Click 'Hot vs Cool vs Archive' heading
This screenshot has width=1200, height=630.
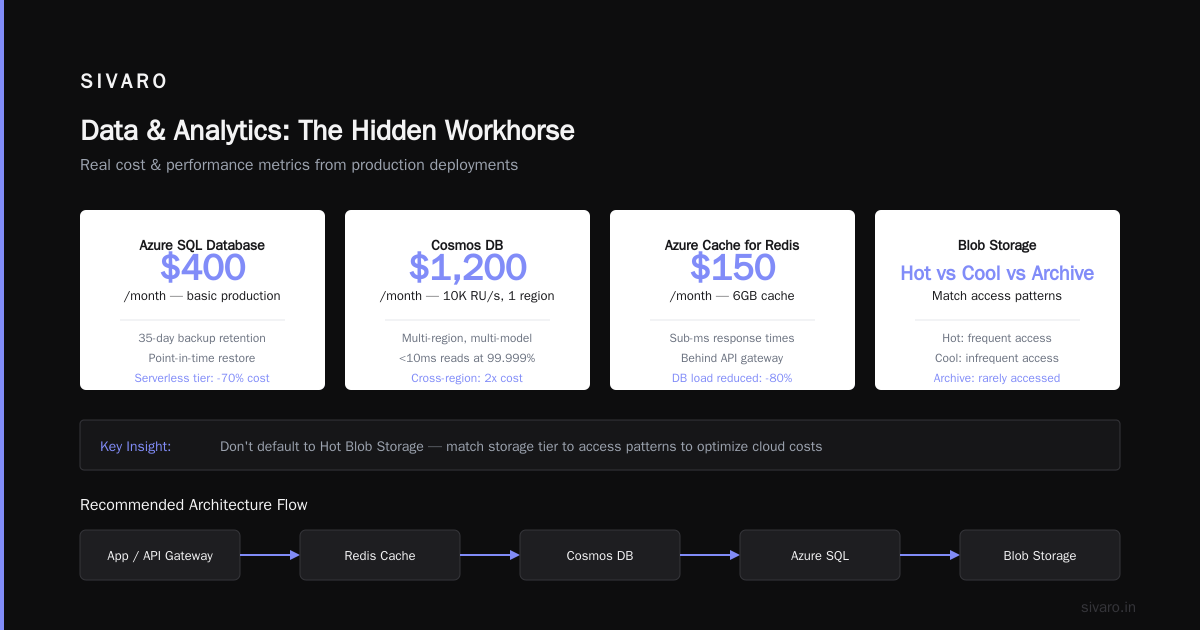[x=997, y=273]
